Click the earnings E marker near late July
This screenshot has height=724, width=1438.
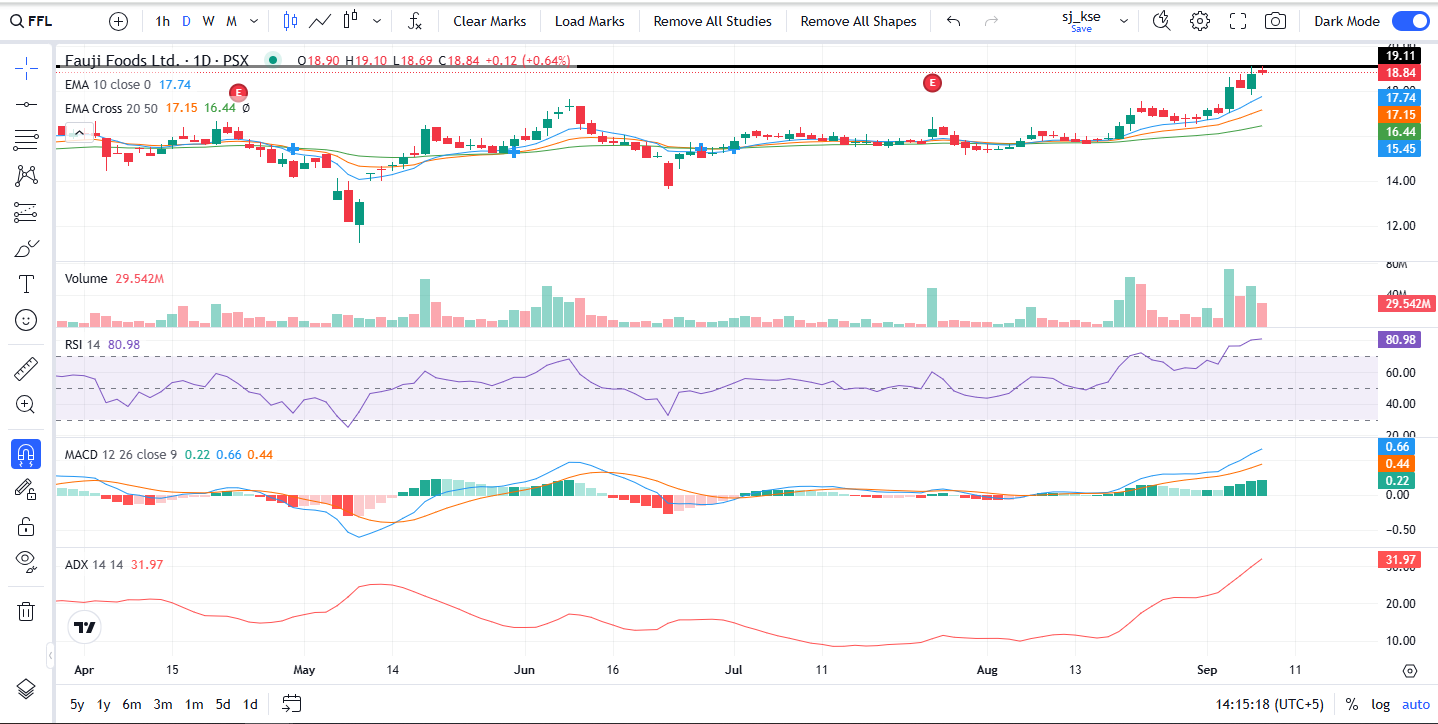click(932, 83)
